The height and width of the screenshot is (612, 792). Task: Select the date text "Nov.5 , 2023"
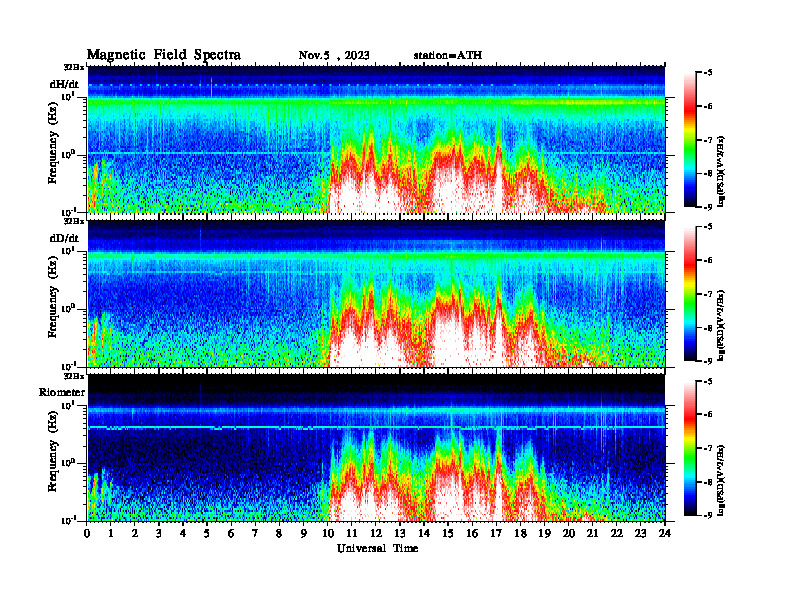[334, 56]
